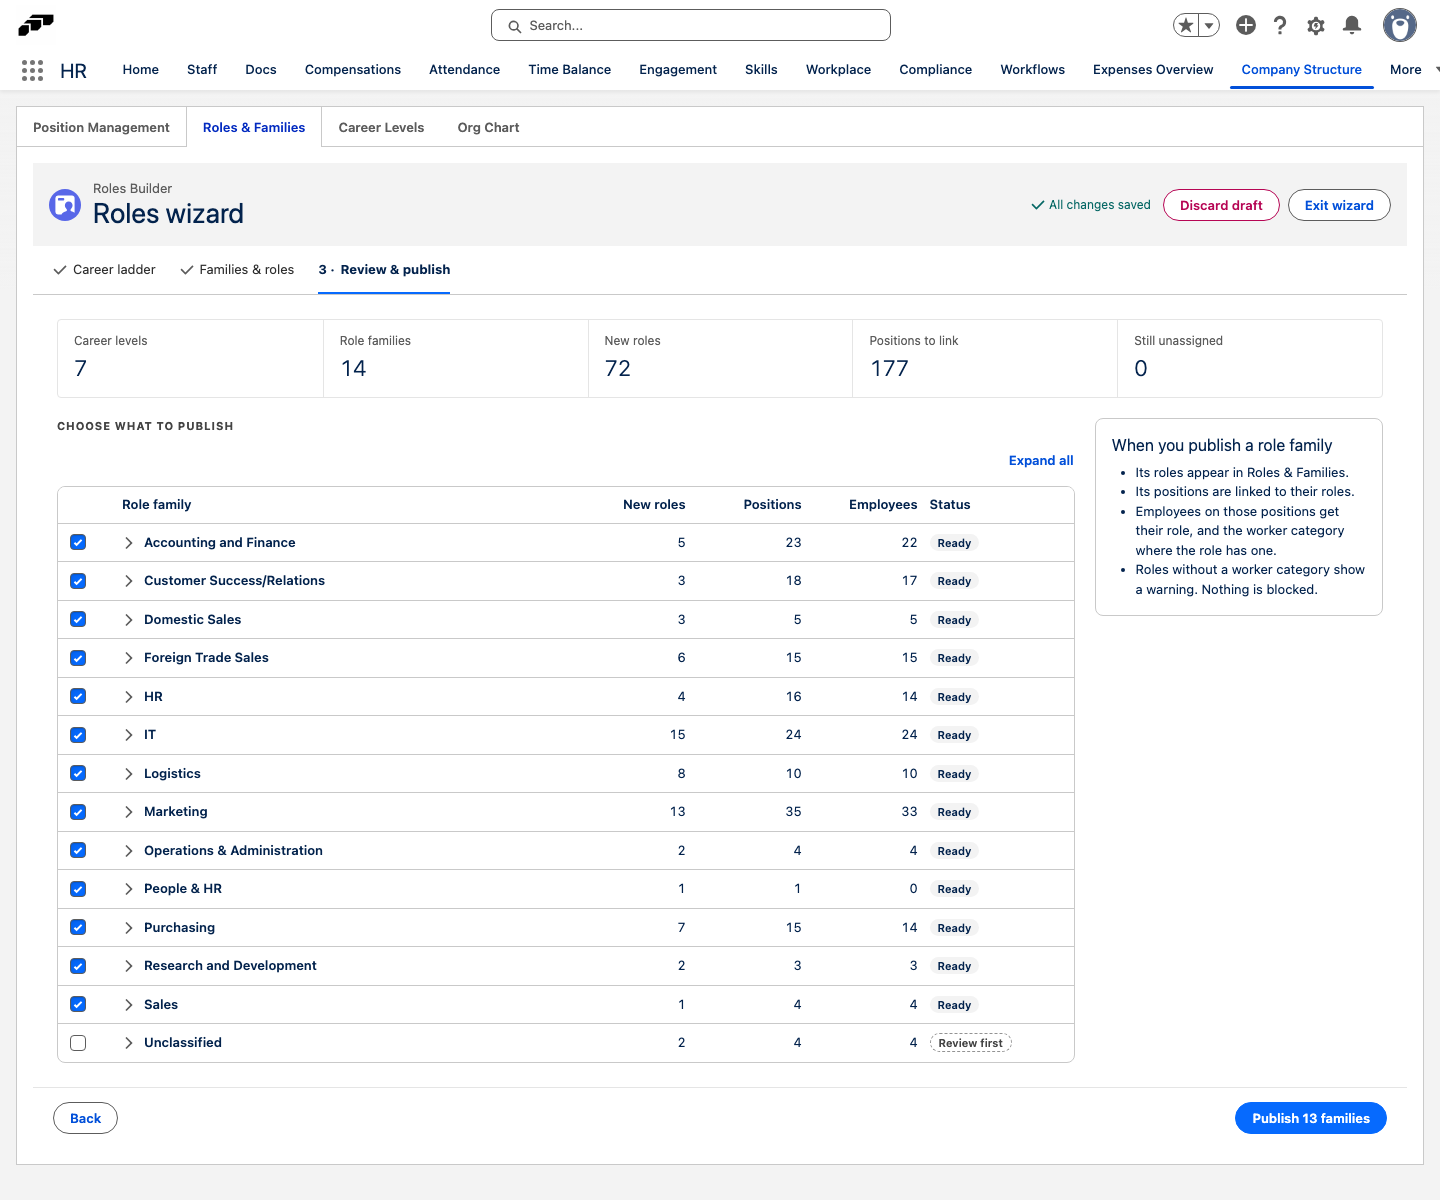Open the Career Levels tab
Image resolution: width=1440 pixels, height=1200 pixels.
(381, 127)
